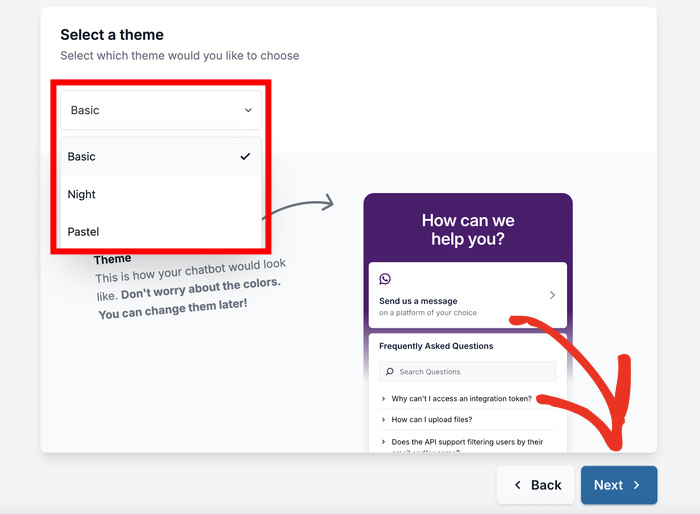The height and width of the screenshot is (514, 700).
Task: Click the theme combo box showing Basic
Action: pos(160,111)
